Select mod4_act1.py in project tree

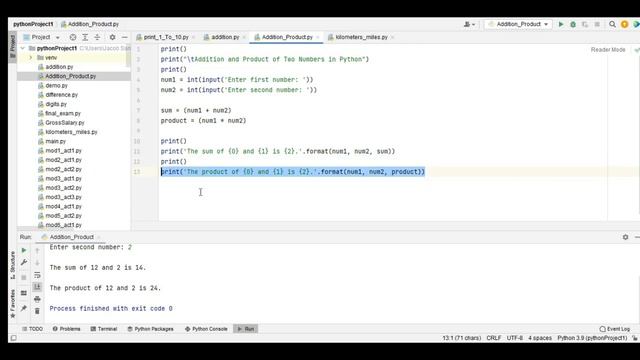click(x=63, y=207)
